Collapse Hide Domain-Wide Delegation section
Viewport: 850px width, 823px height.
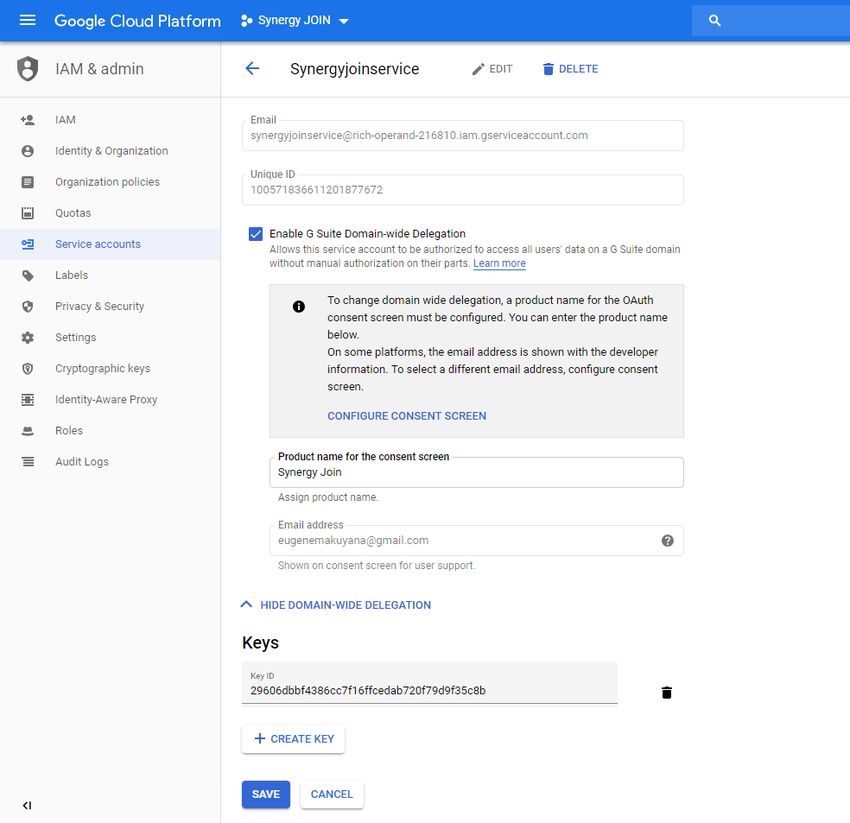pyautogui.click(x=336, y=605)
